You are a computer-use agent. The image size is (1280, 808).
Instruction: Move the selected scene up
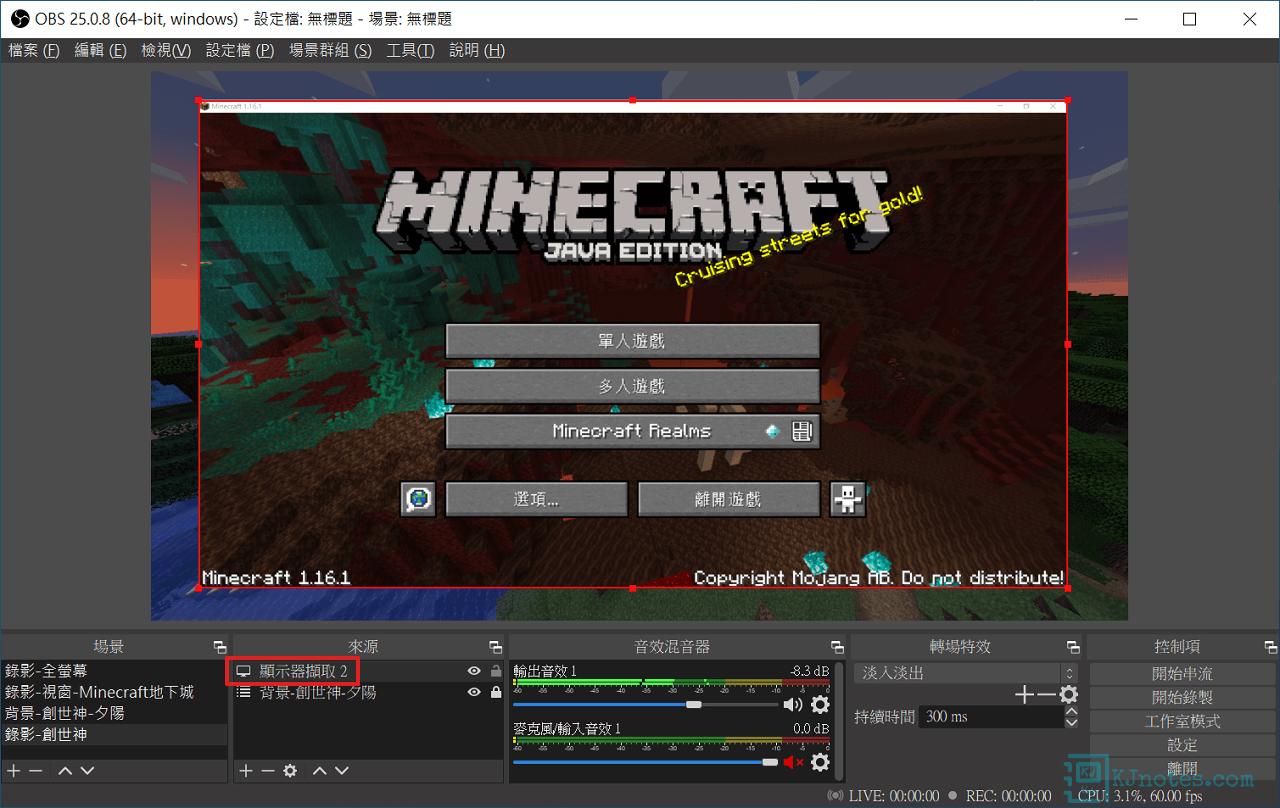tap(65, 771)
